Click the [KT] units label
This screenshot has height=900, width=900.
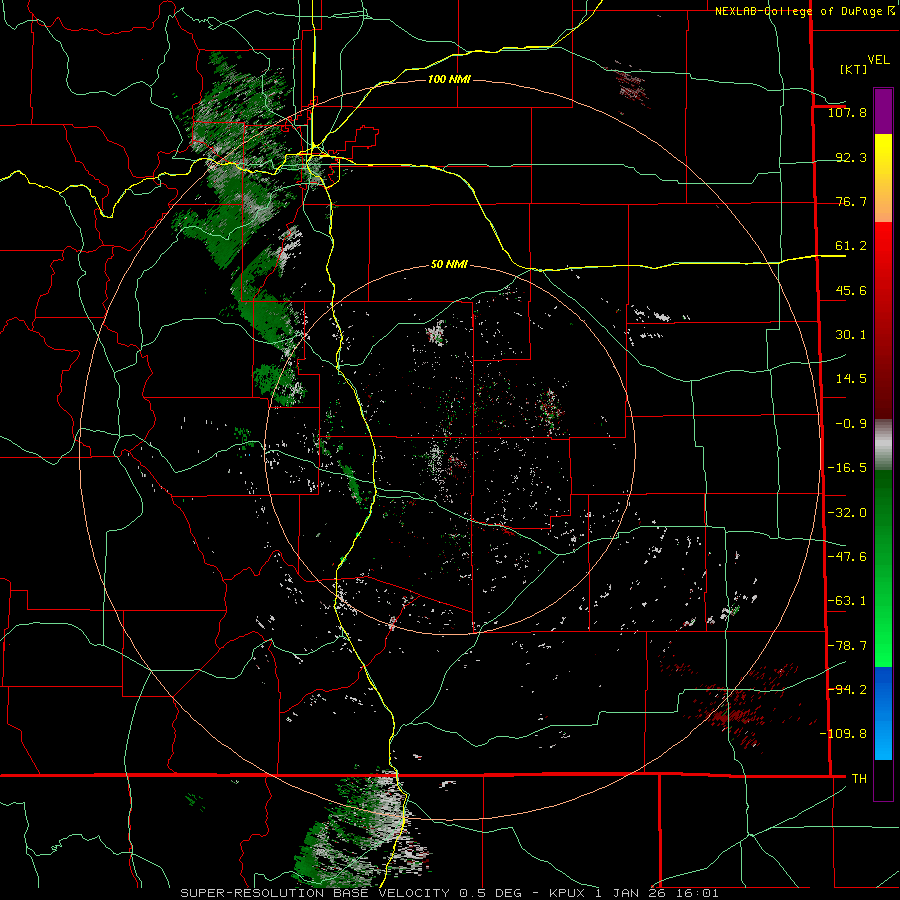point(854,69)
